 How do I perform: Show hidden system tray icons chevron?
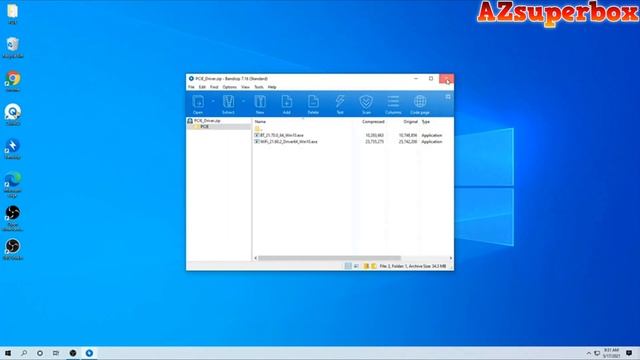pyautogui.click(x=589, y=353)
